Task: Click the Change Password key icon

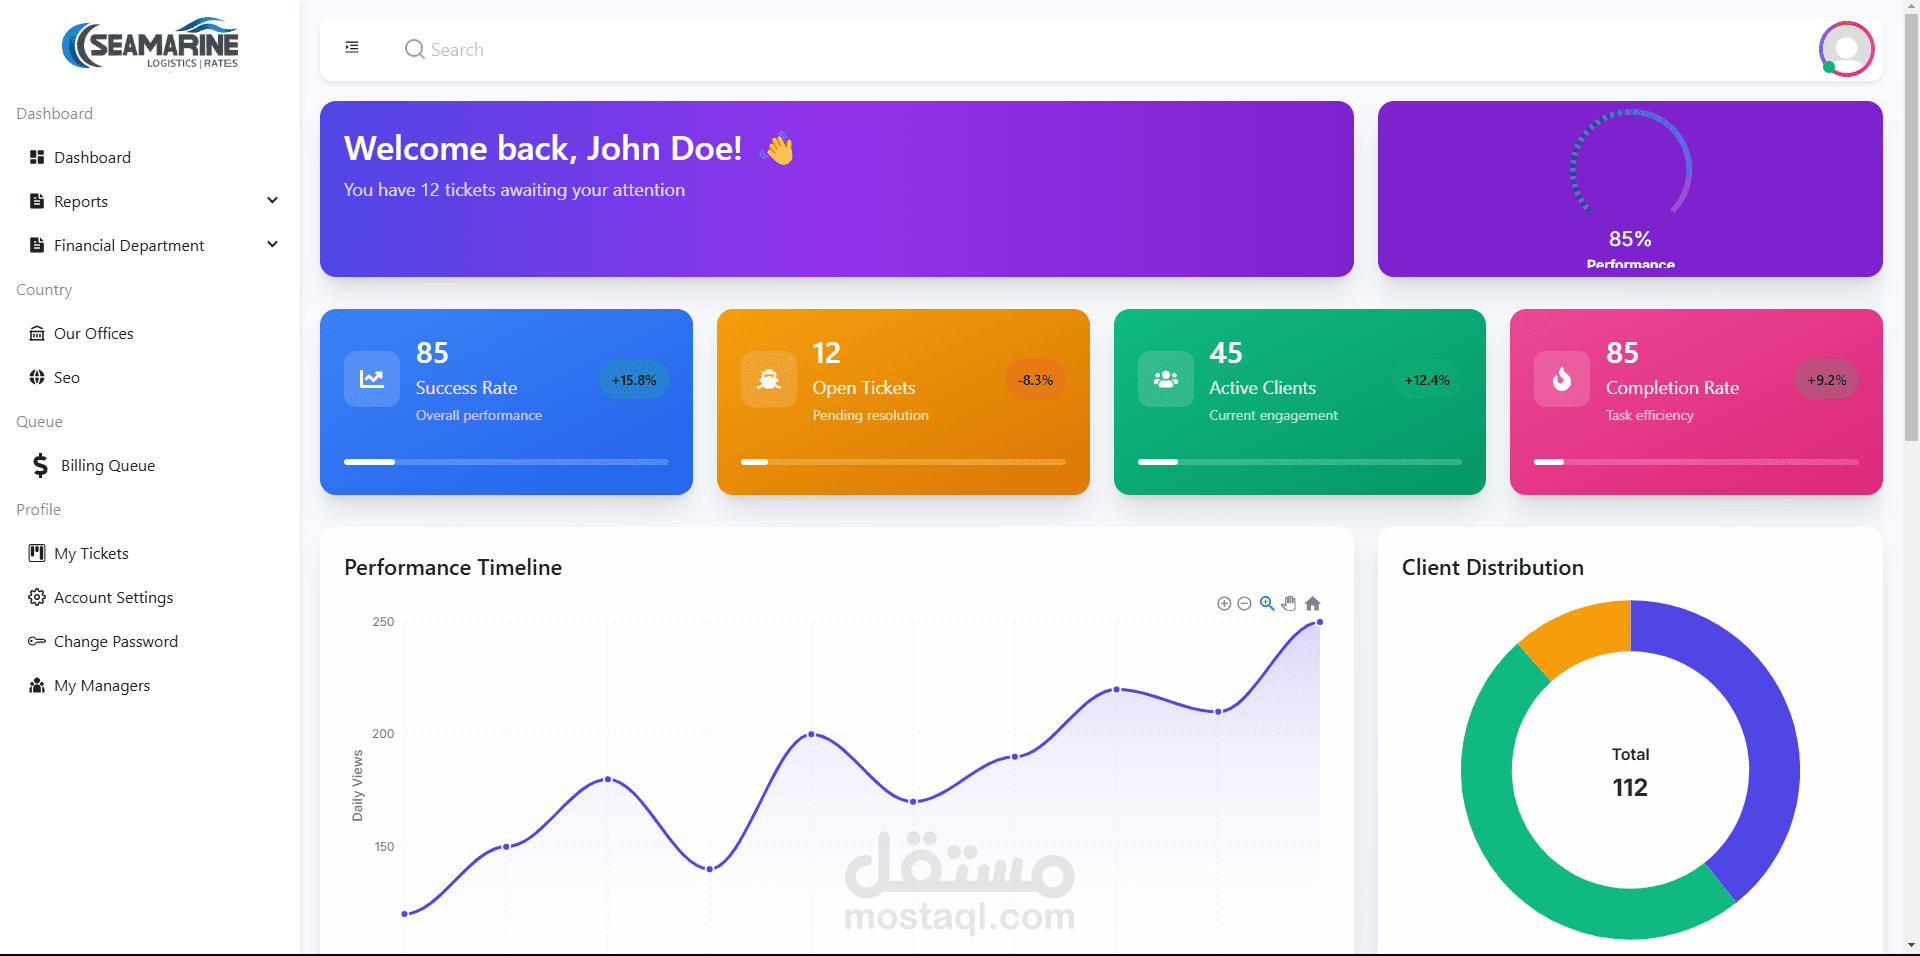Action: pyautogui.click(x=37, y=641)
